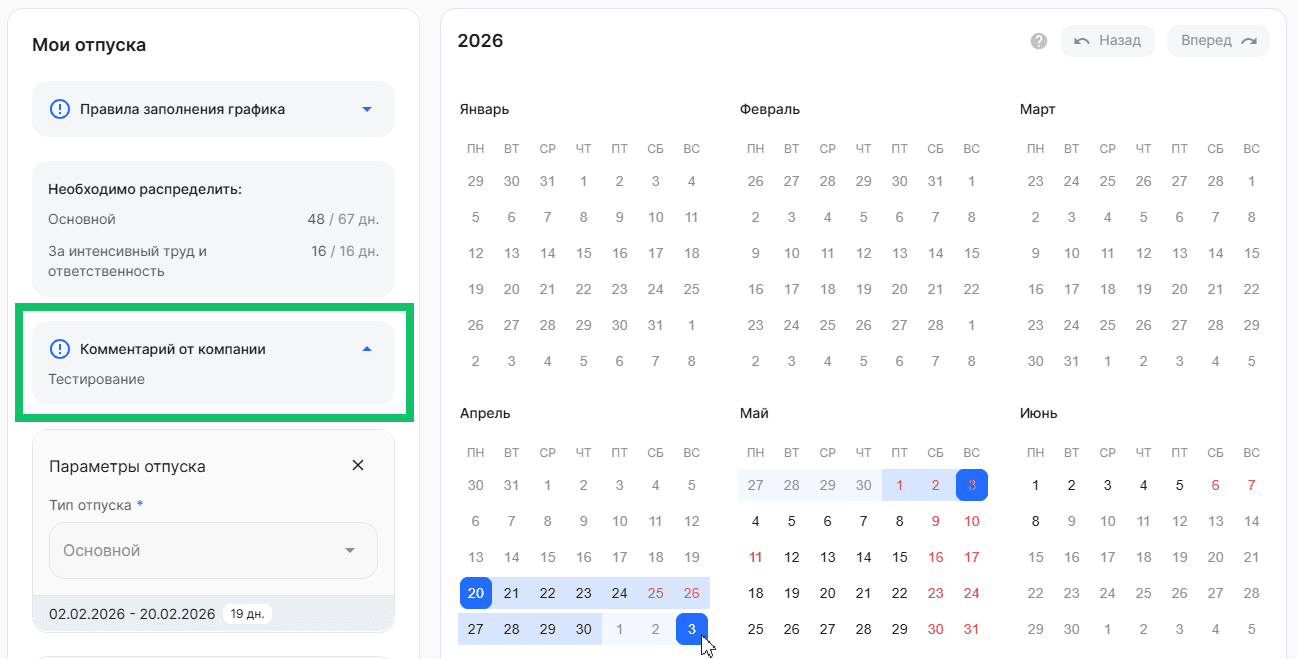1297x659 pixels.
Task: Collapse the Комментарий от компании section
Action: 366,349
